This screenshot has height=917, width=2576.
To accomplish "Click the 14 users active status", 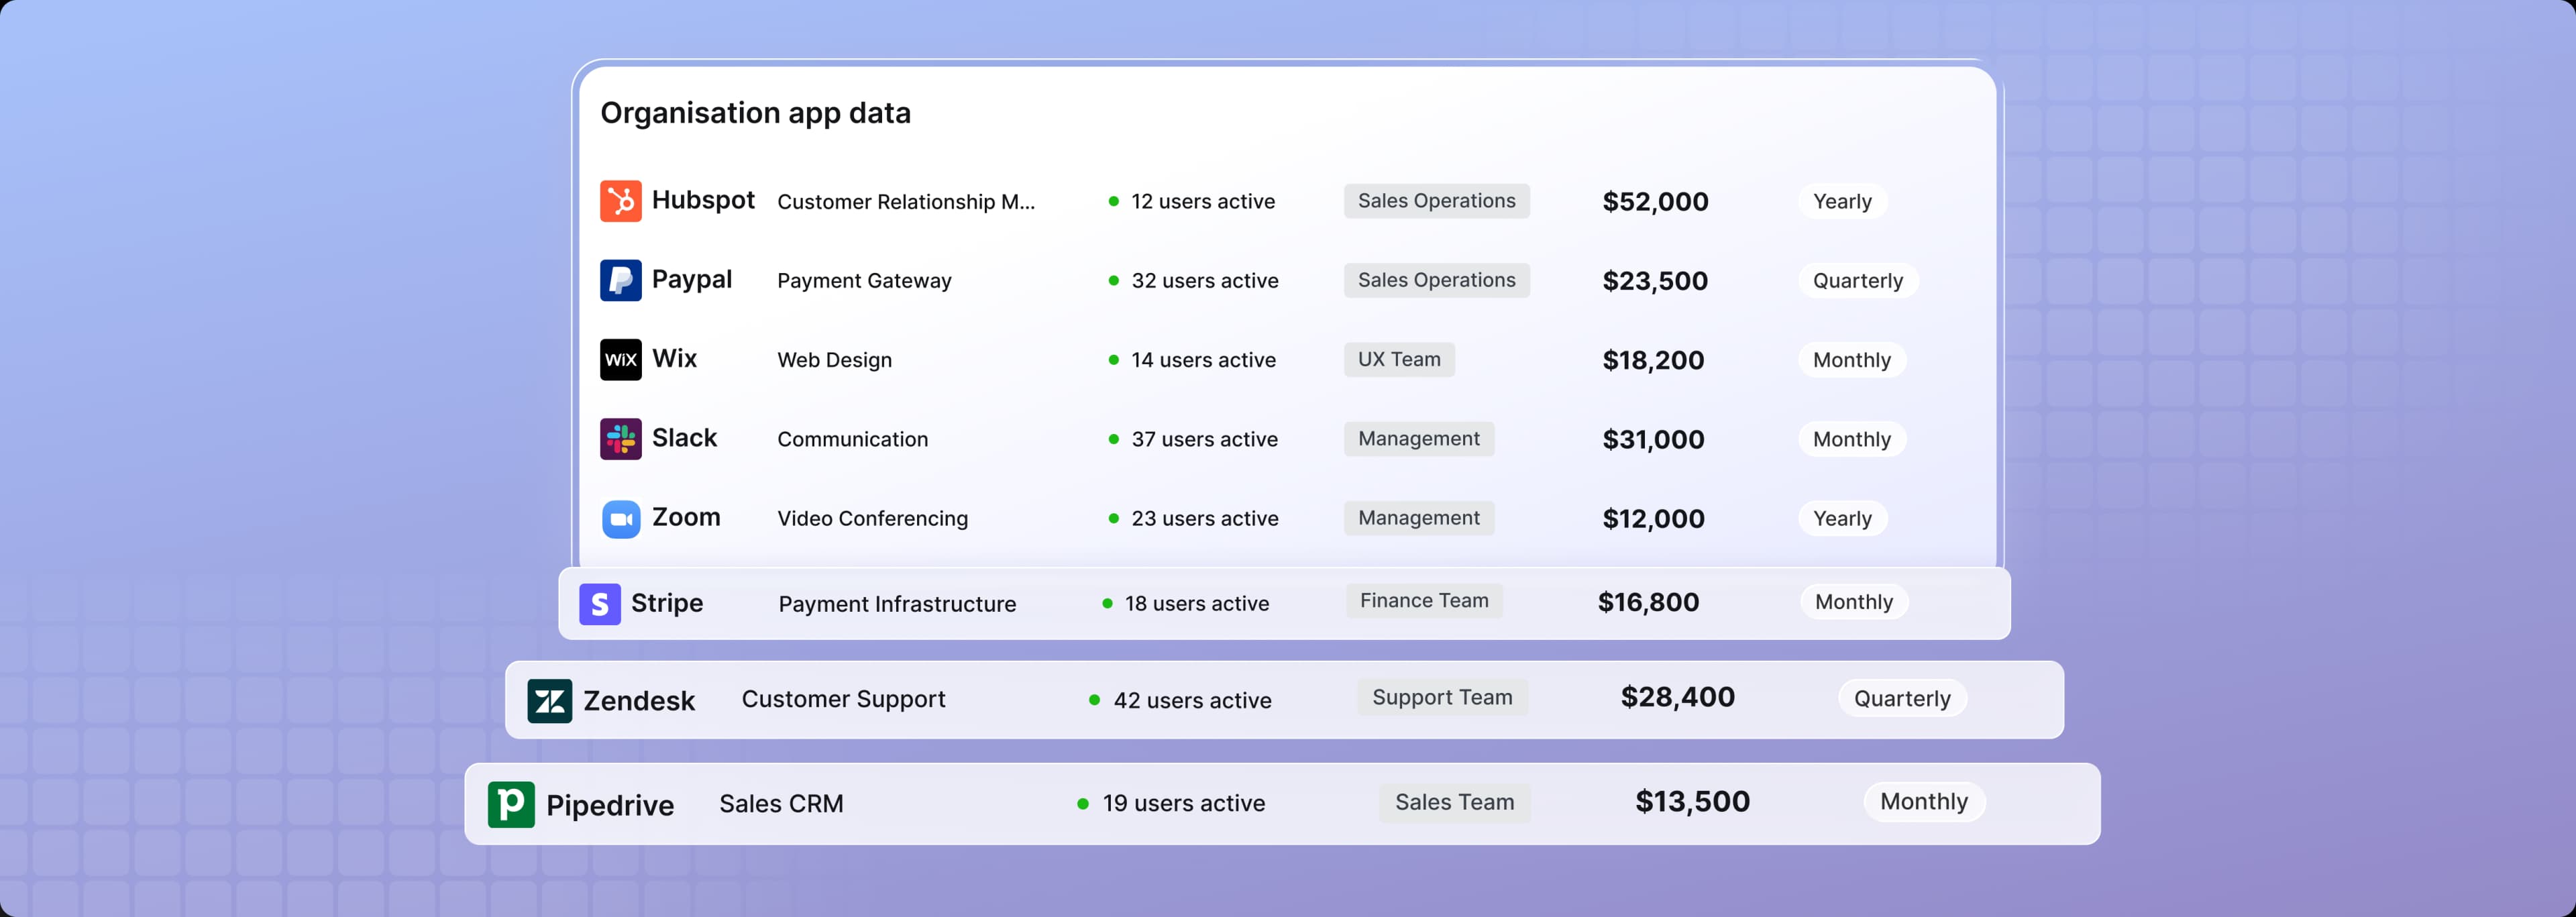I will [x=1192, y=359].
